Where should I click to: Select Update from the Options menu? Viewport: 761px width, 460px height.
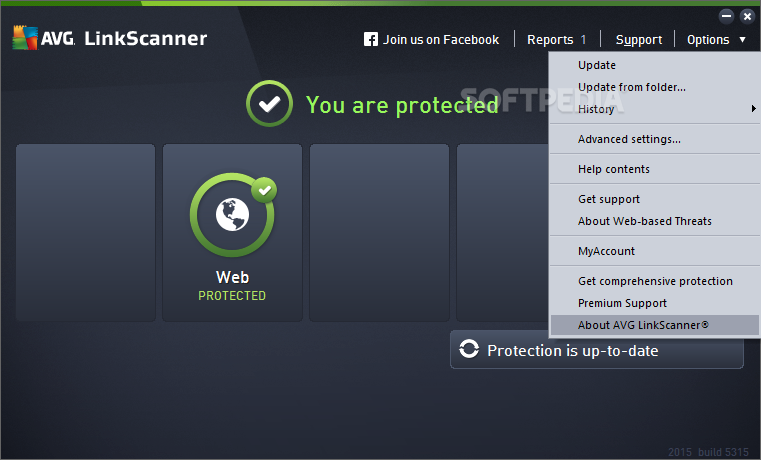click(654, 65)
